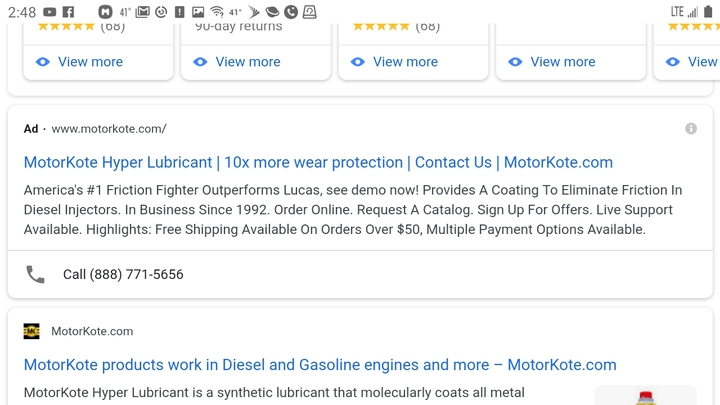Open the product bottle thumbnail in MotorKote result

point(646,396)
